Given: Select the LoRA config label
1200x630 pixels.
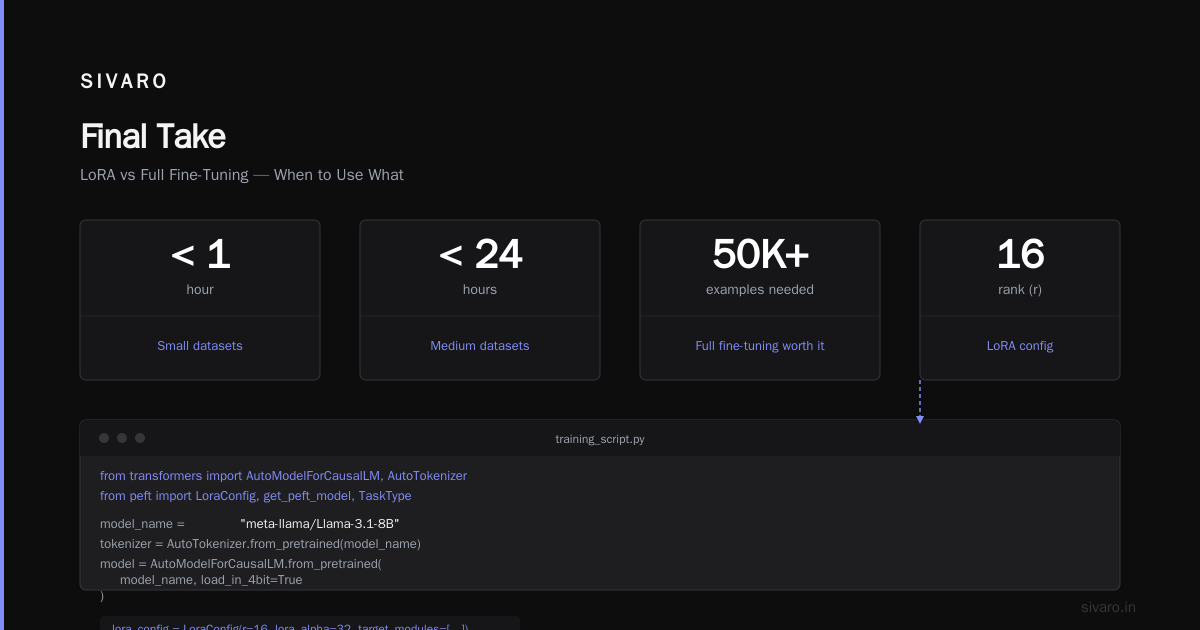Looking at the screenshot, I should point(1020,346).
